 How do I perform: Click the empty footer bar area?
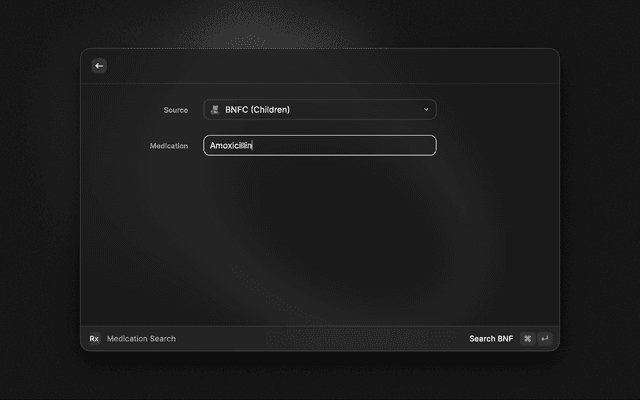click(320, 339)
